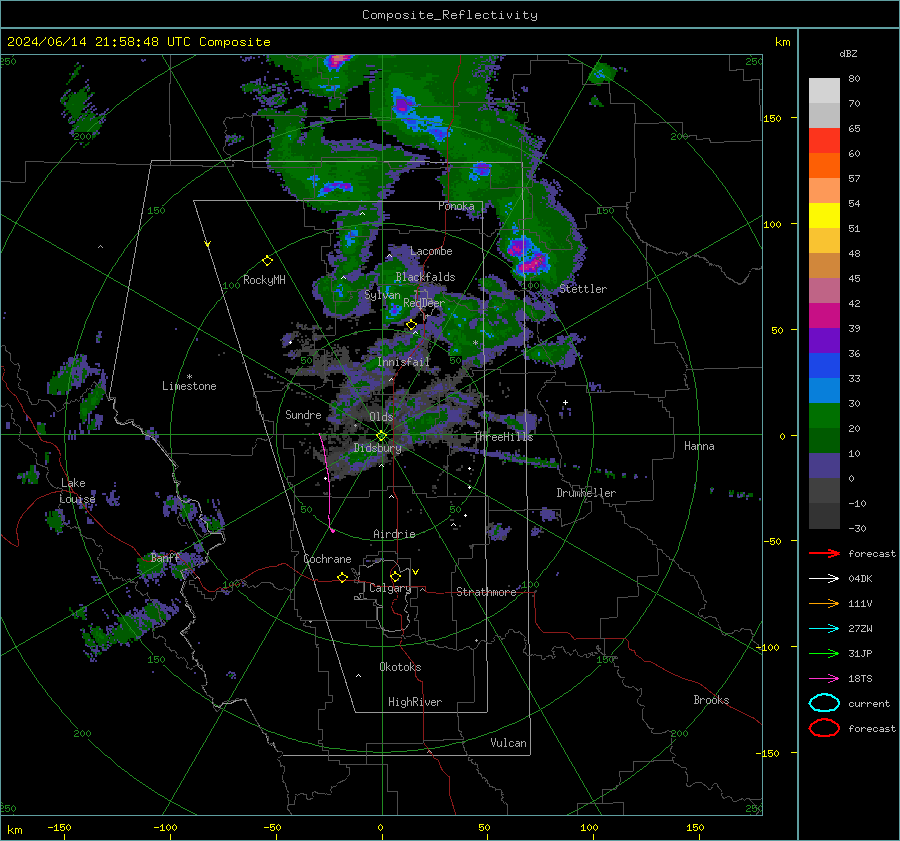Click the yellow V marker northeast of Calgary
Image resolution: width=900 pixels, height=841 pixels.
pos(416,572)
